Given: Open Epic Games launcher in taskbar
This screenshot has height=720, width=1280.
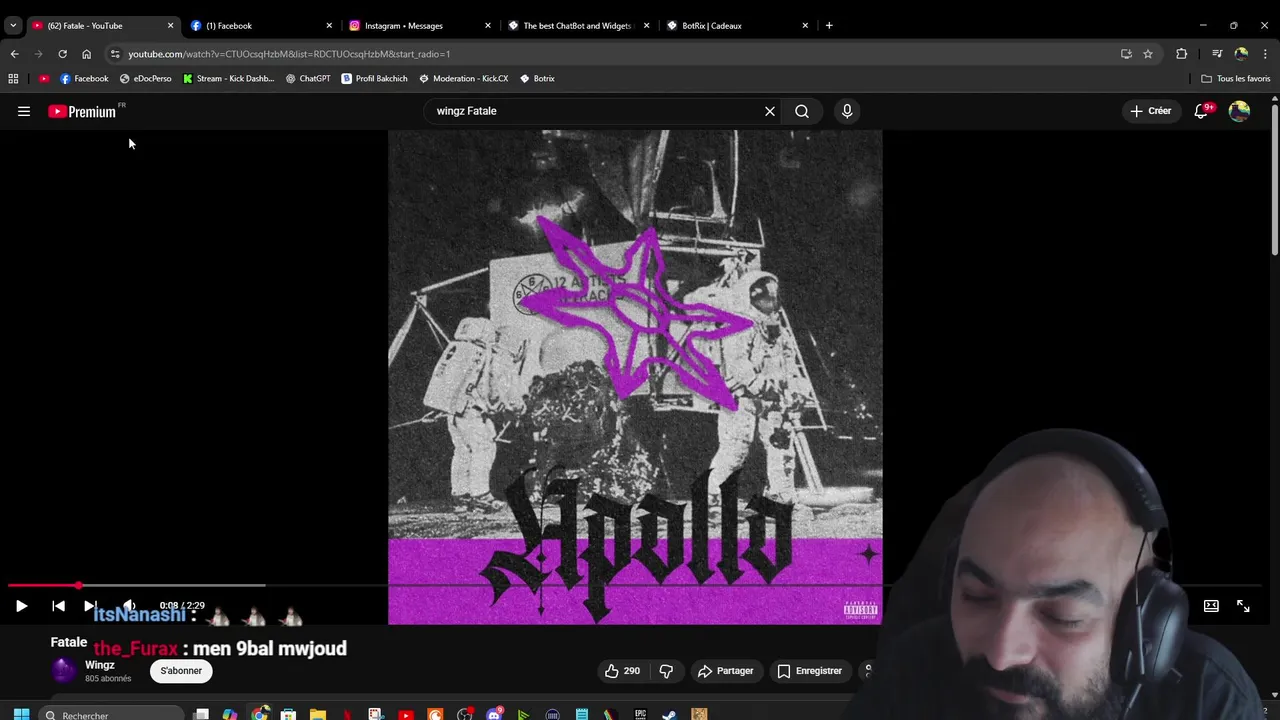Looking at the screenshot, I should point(640,714).
